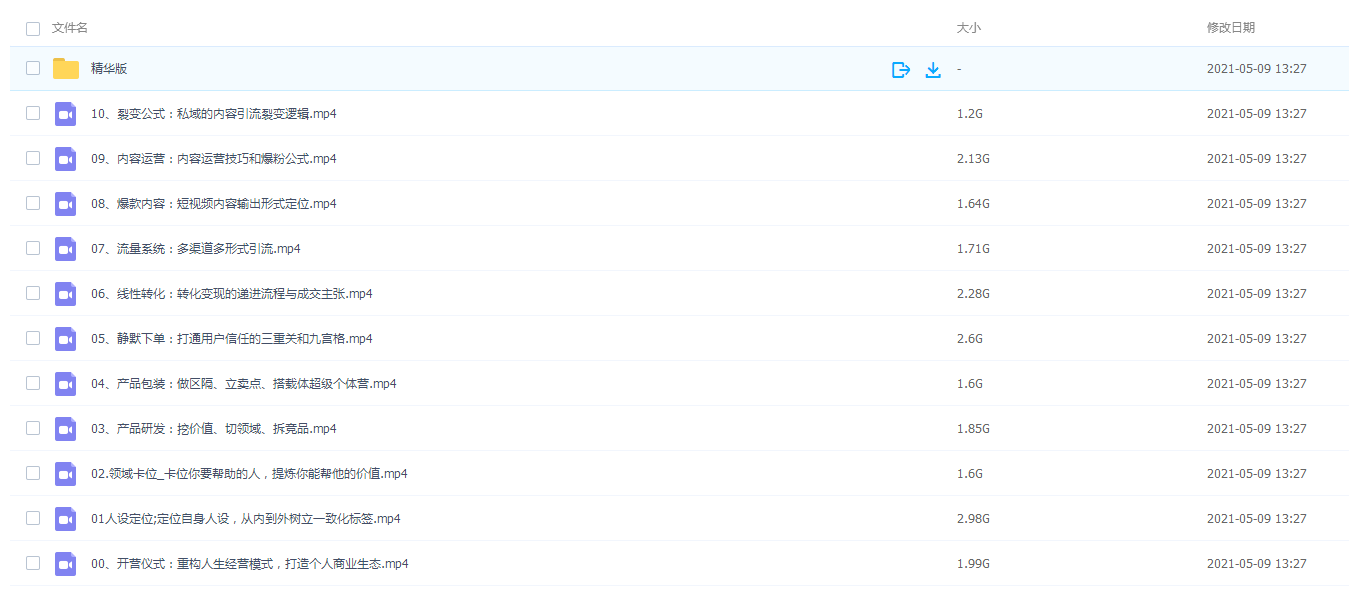Click the 1.2G size of 10、裂变公式
Viewport: 1349px width, 594px height.
[970, 114]
